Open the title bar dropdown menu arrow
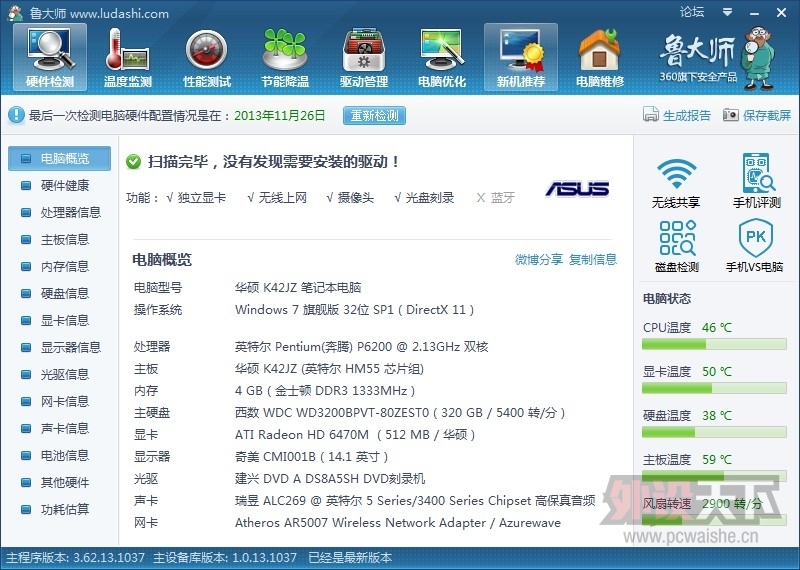 (x=728, y=12)
